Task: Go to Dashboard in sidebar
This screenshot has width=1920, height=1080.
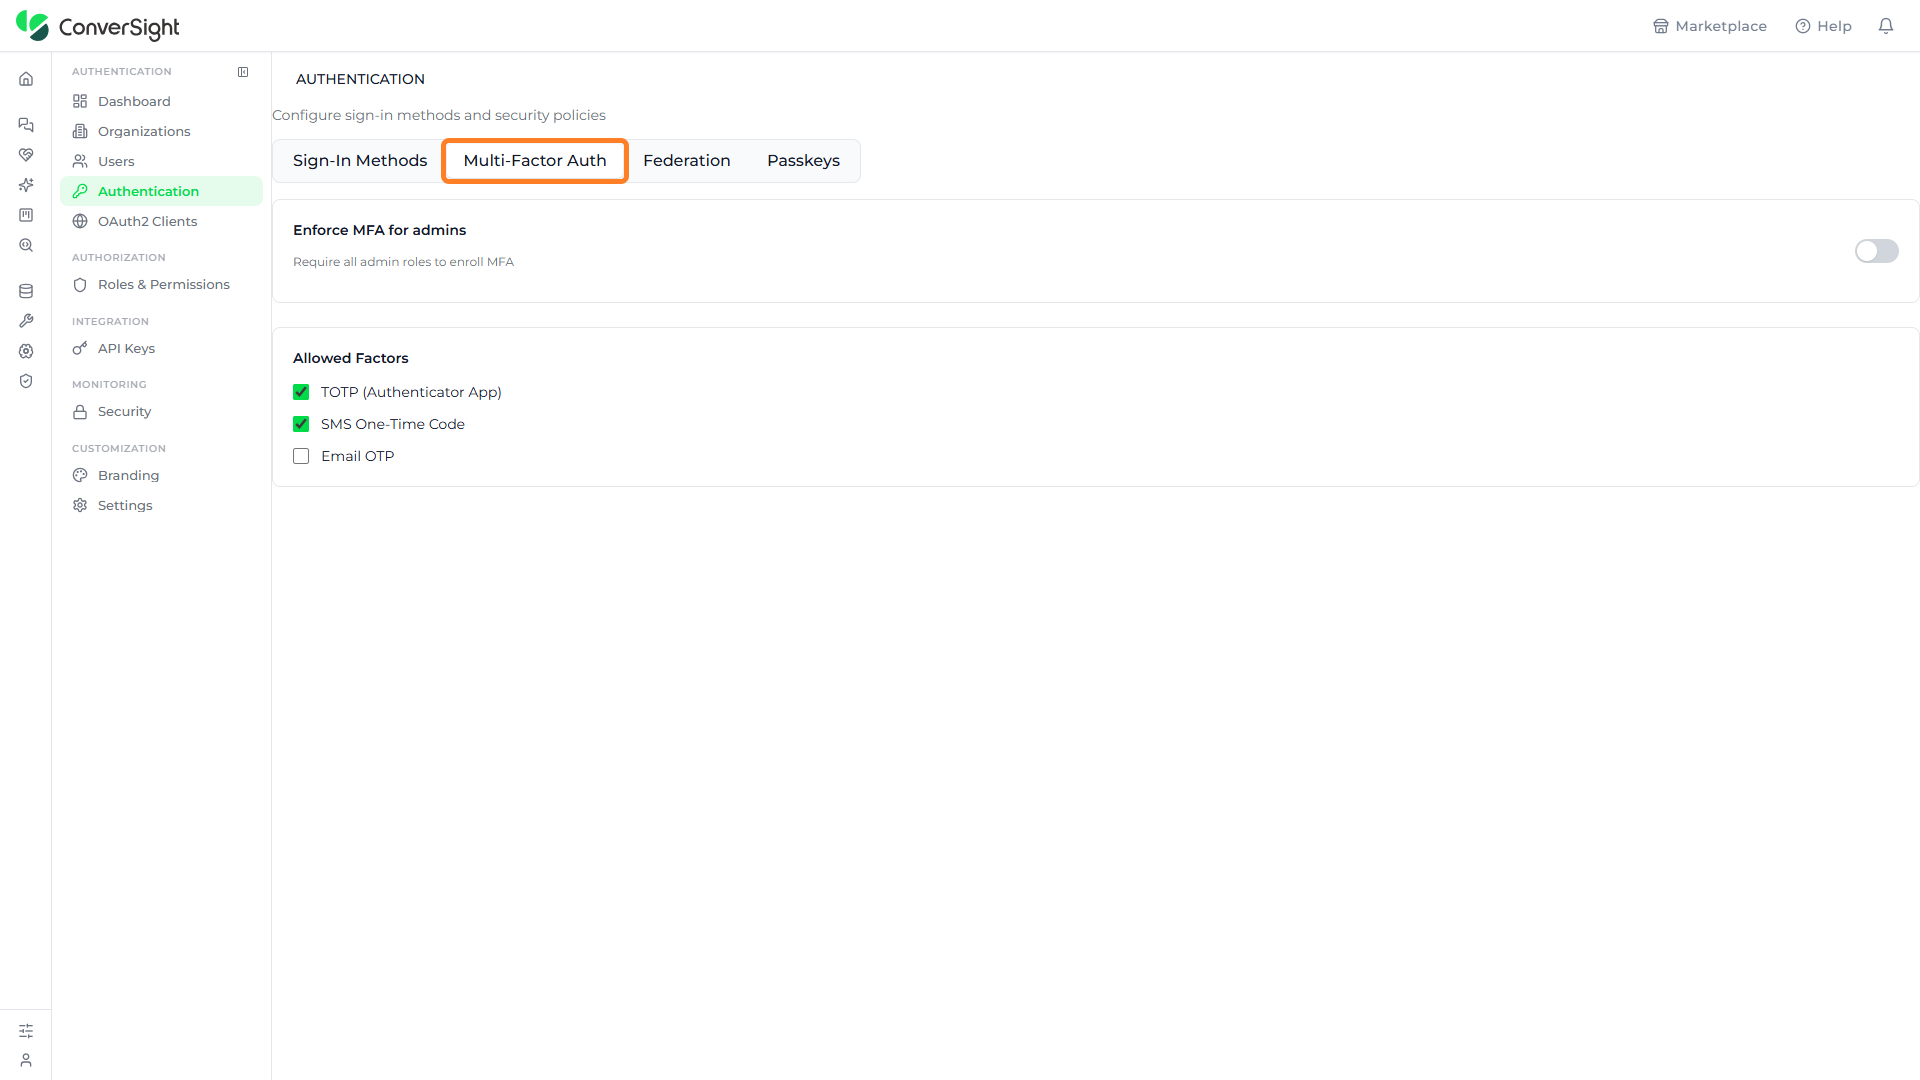Action: coord(161,101)
